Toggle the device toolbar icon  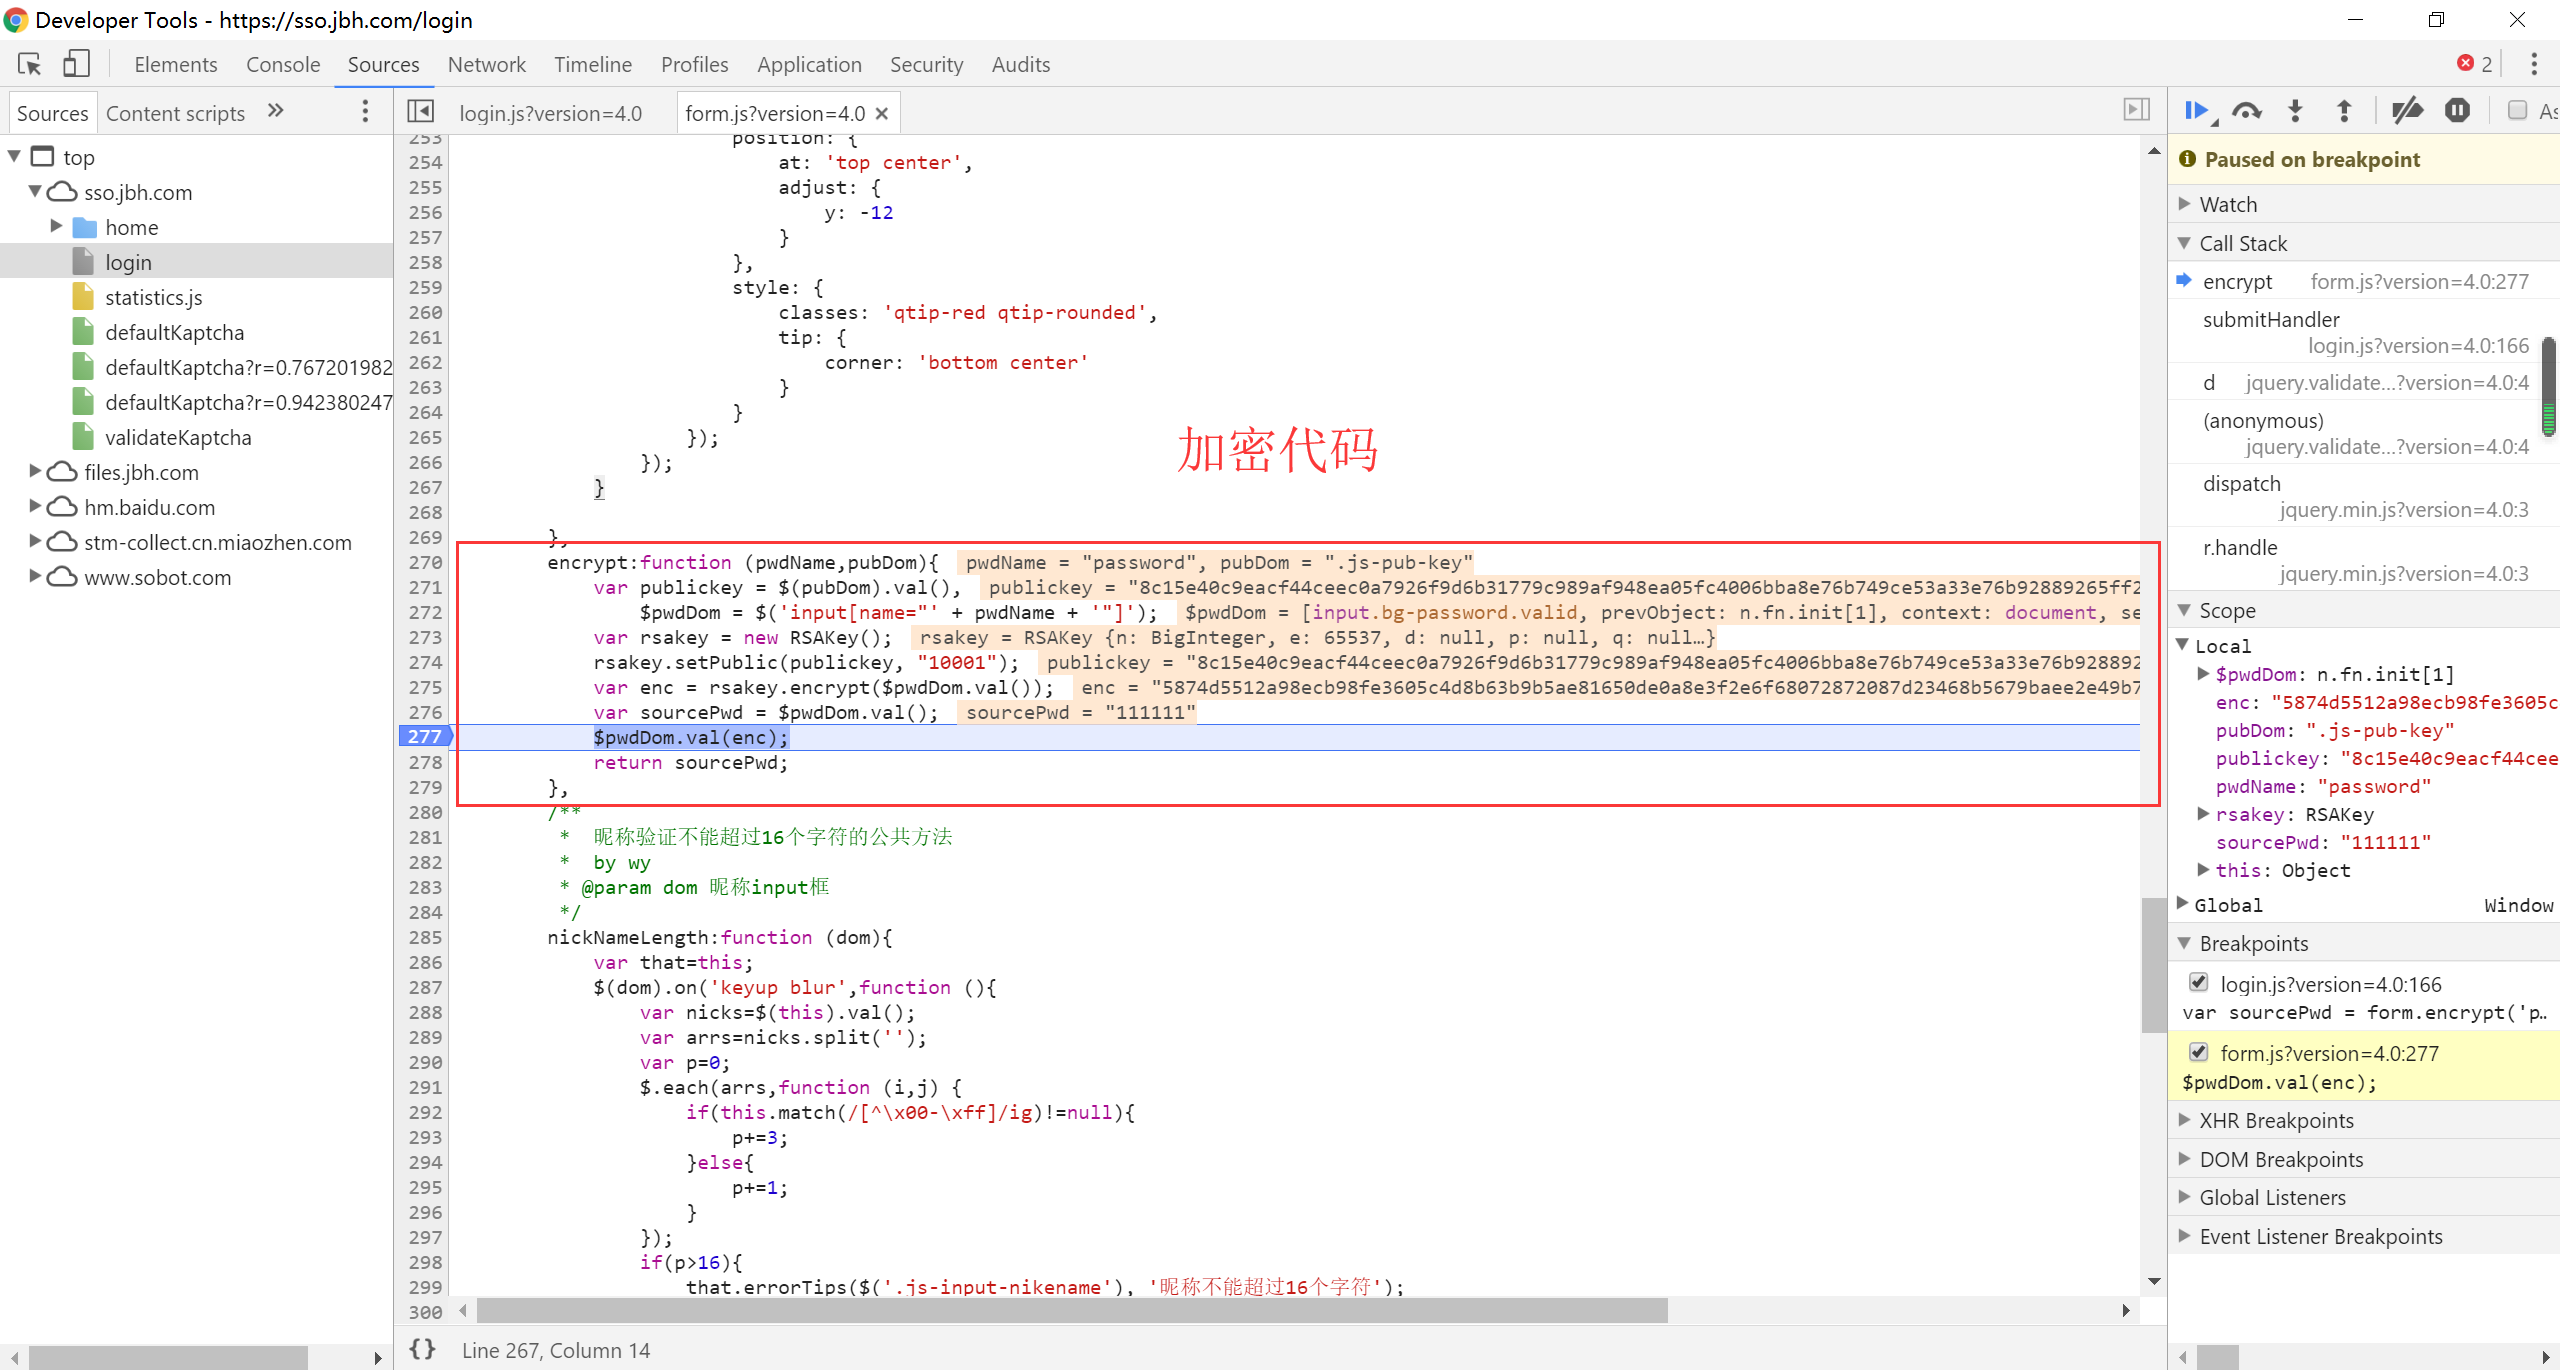click(76, 64)
